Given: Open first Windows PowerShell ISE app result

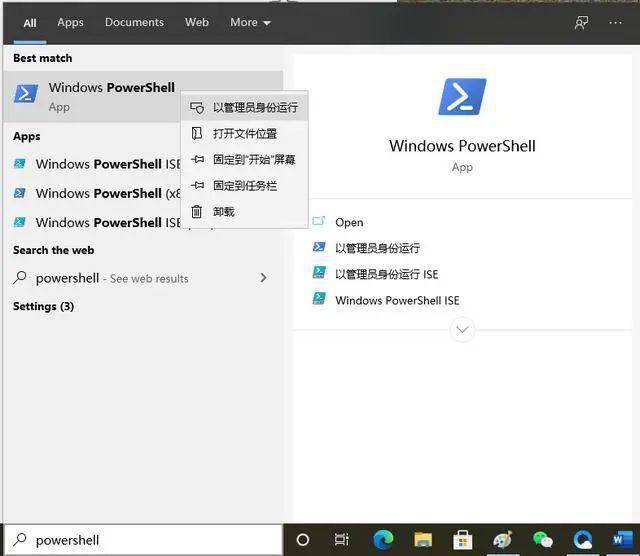Looking at the screenshot, I should [92, 164].
